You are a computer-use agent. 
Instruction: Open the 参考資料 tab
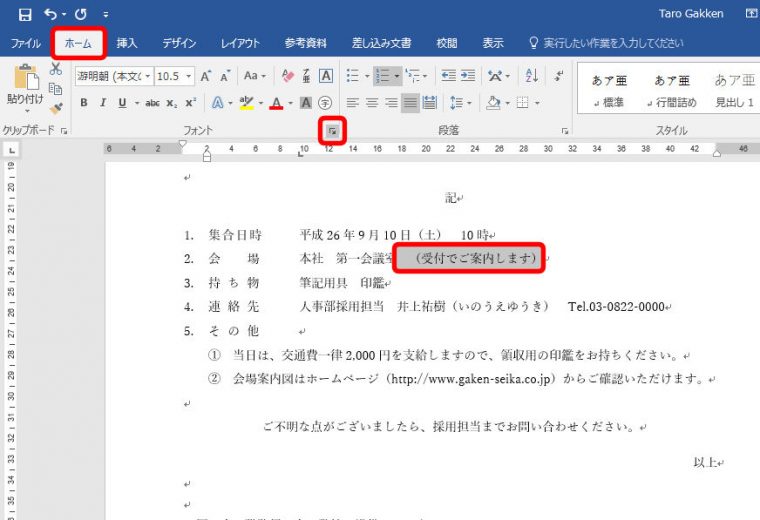[305, 43]
